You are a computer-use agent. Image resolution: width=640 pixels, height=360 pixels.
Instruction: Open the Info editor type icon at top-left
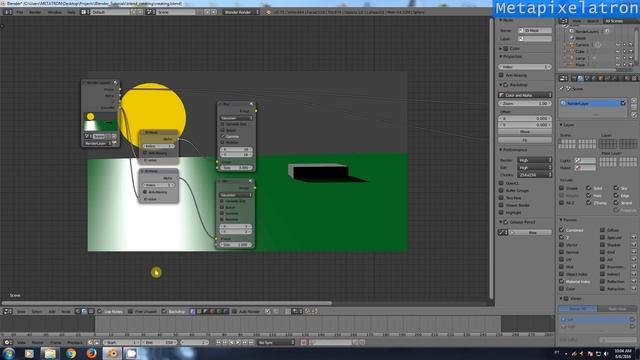pos(7,12)
